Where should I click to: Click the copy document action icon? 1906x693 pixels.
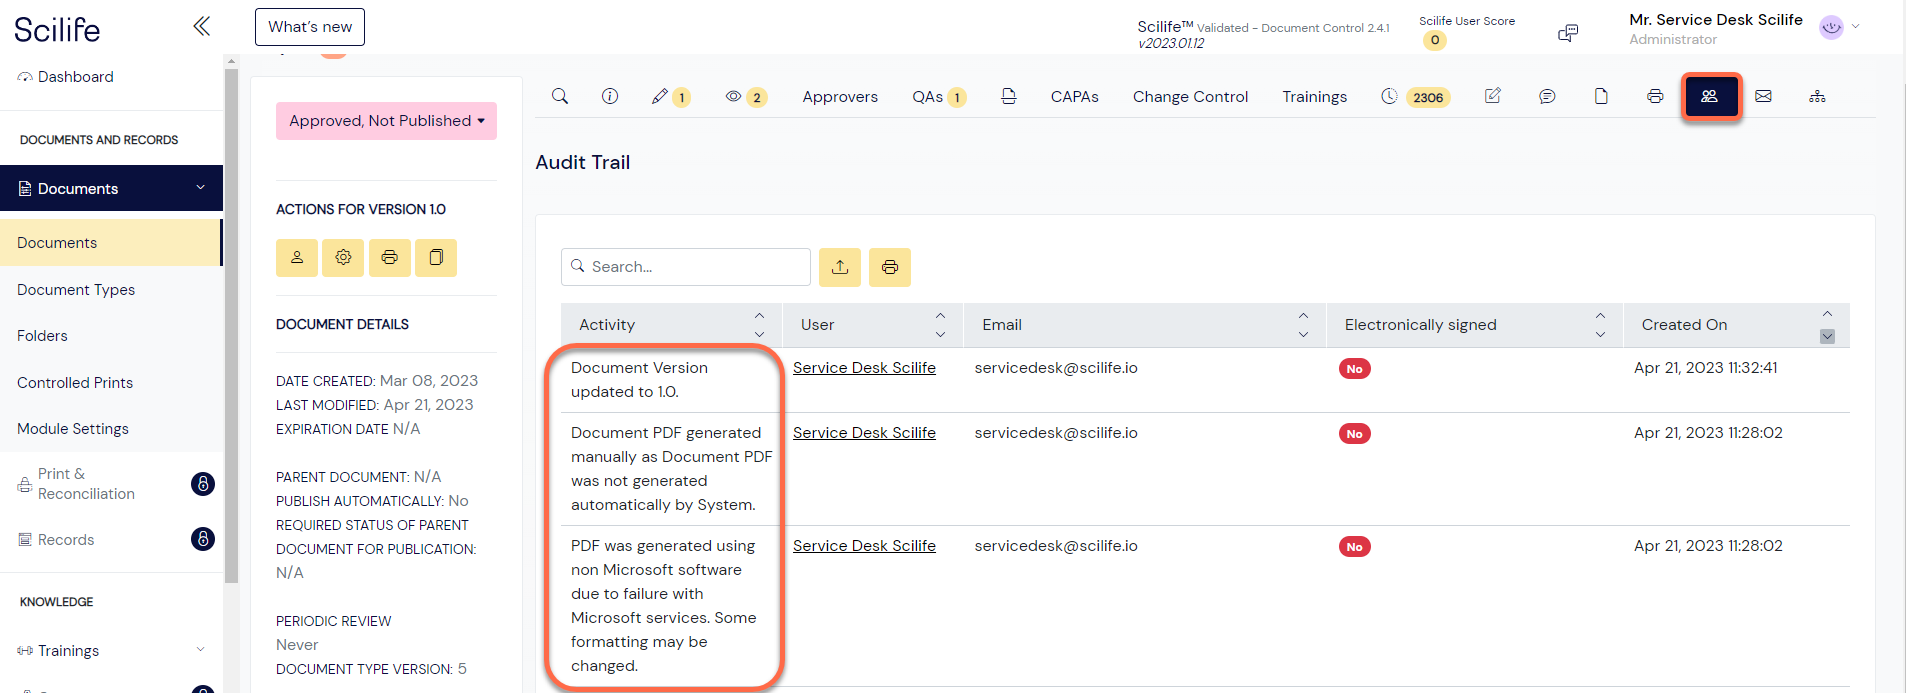(436, 258)
